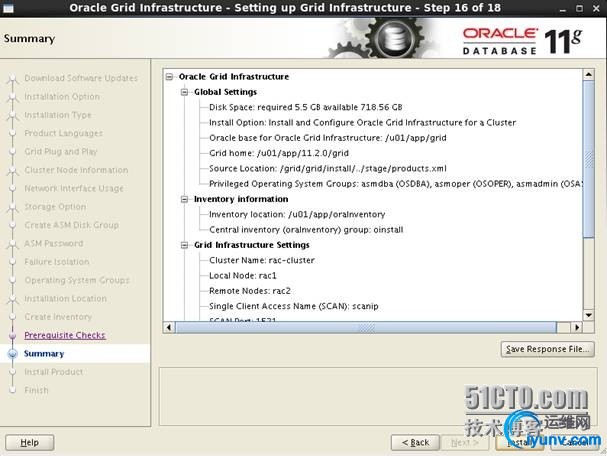Select the Grid Plug and Play step
The image size is (607, 456).
coord(60,152)
